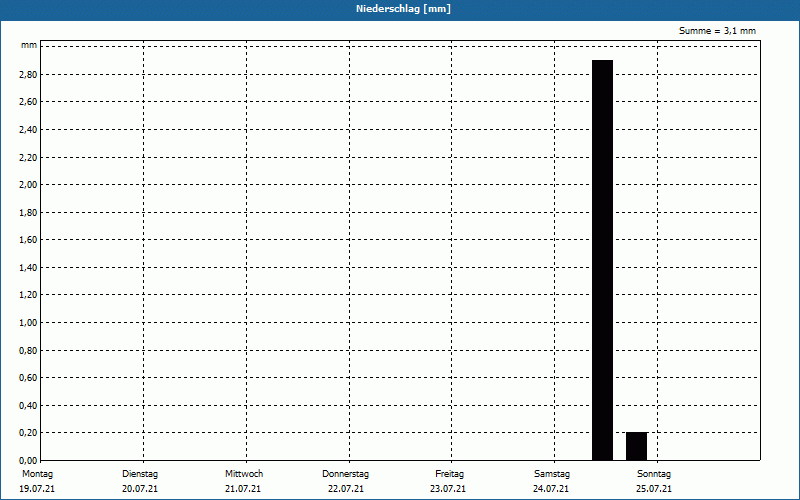Click the 2,40 y-axis value
This screenshot has height=500, width=800.
28,130
